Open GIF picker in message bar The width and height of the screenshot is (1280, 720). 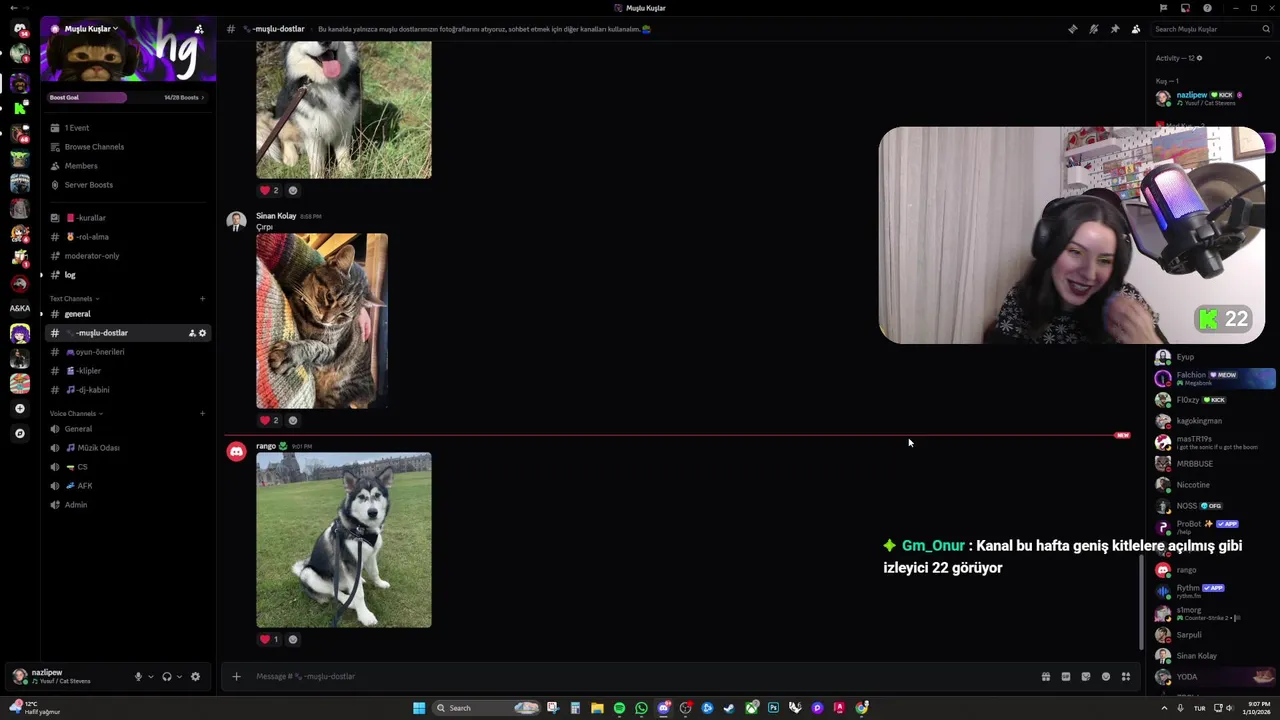coord(1066,676)
